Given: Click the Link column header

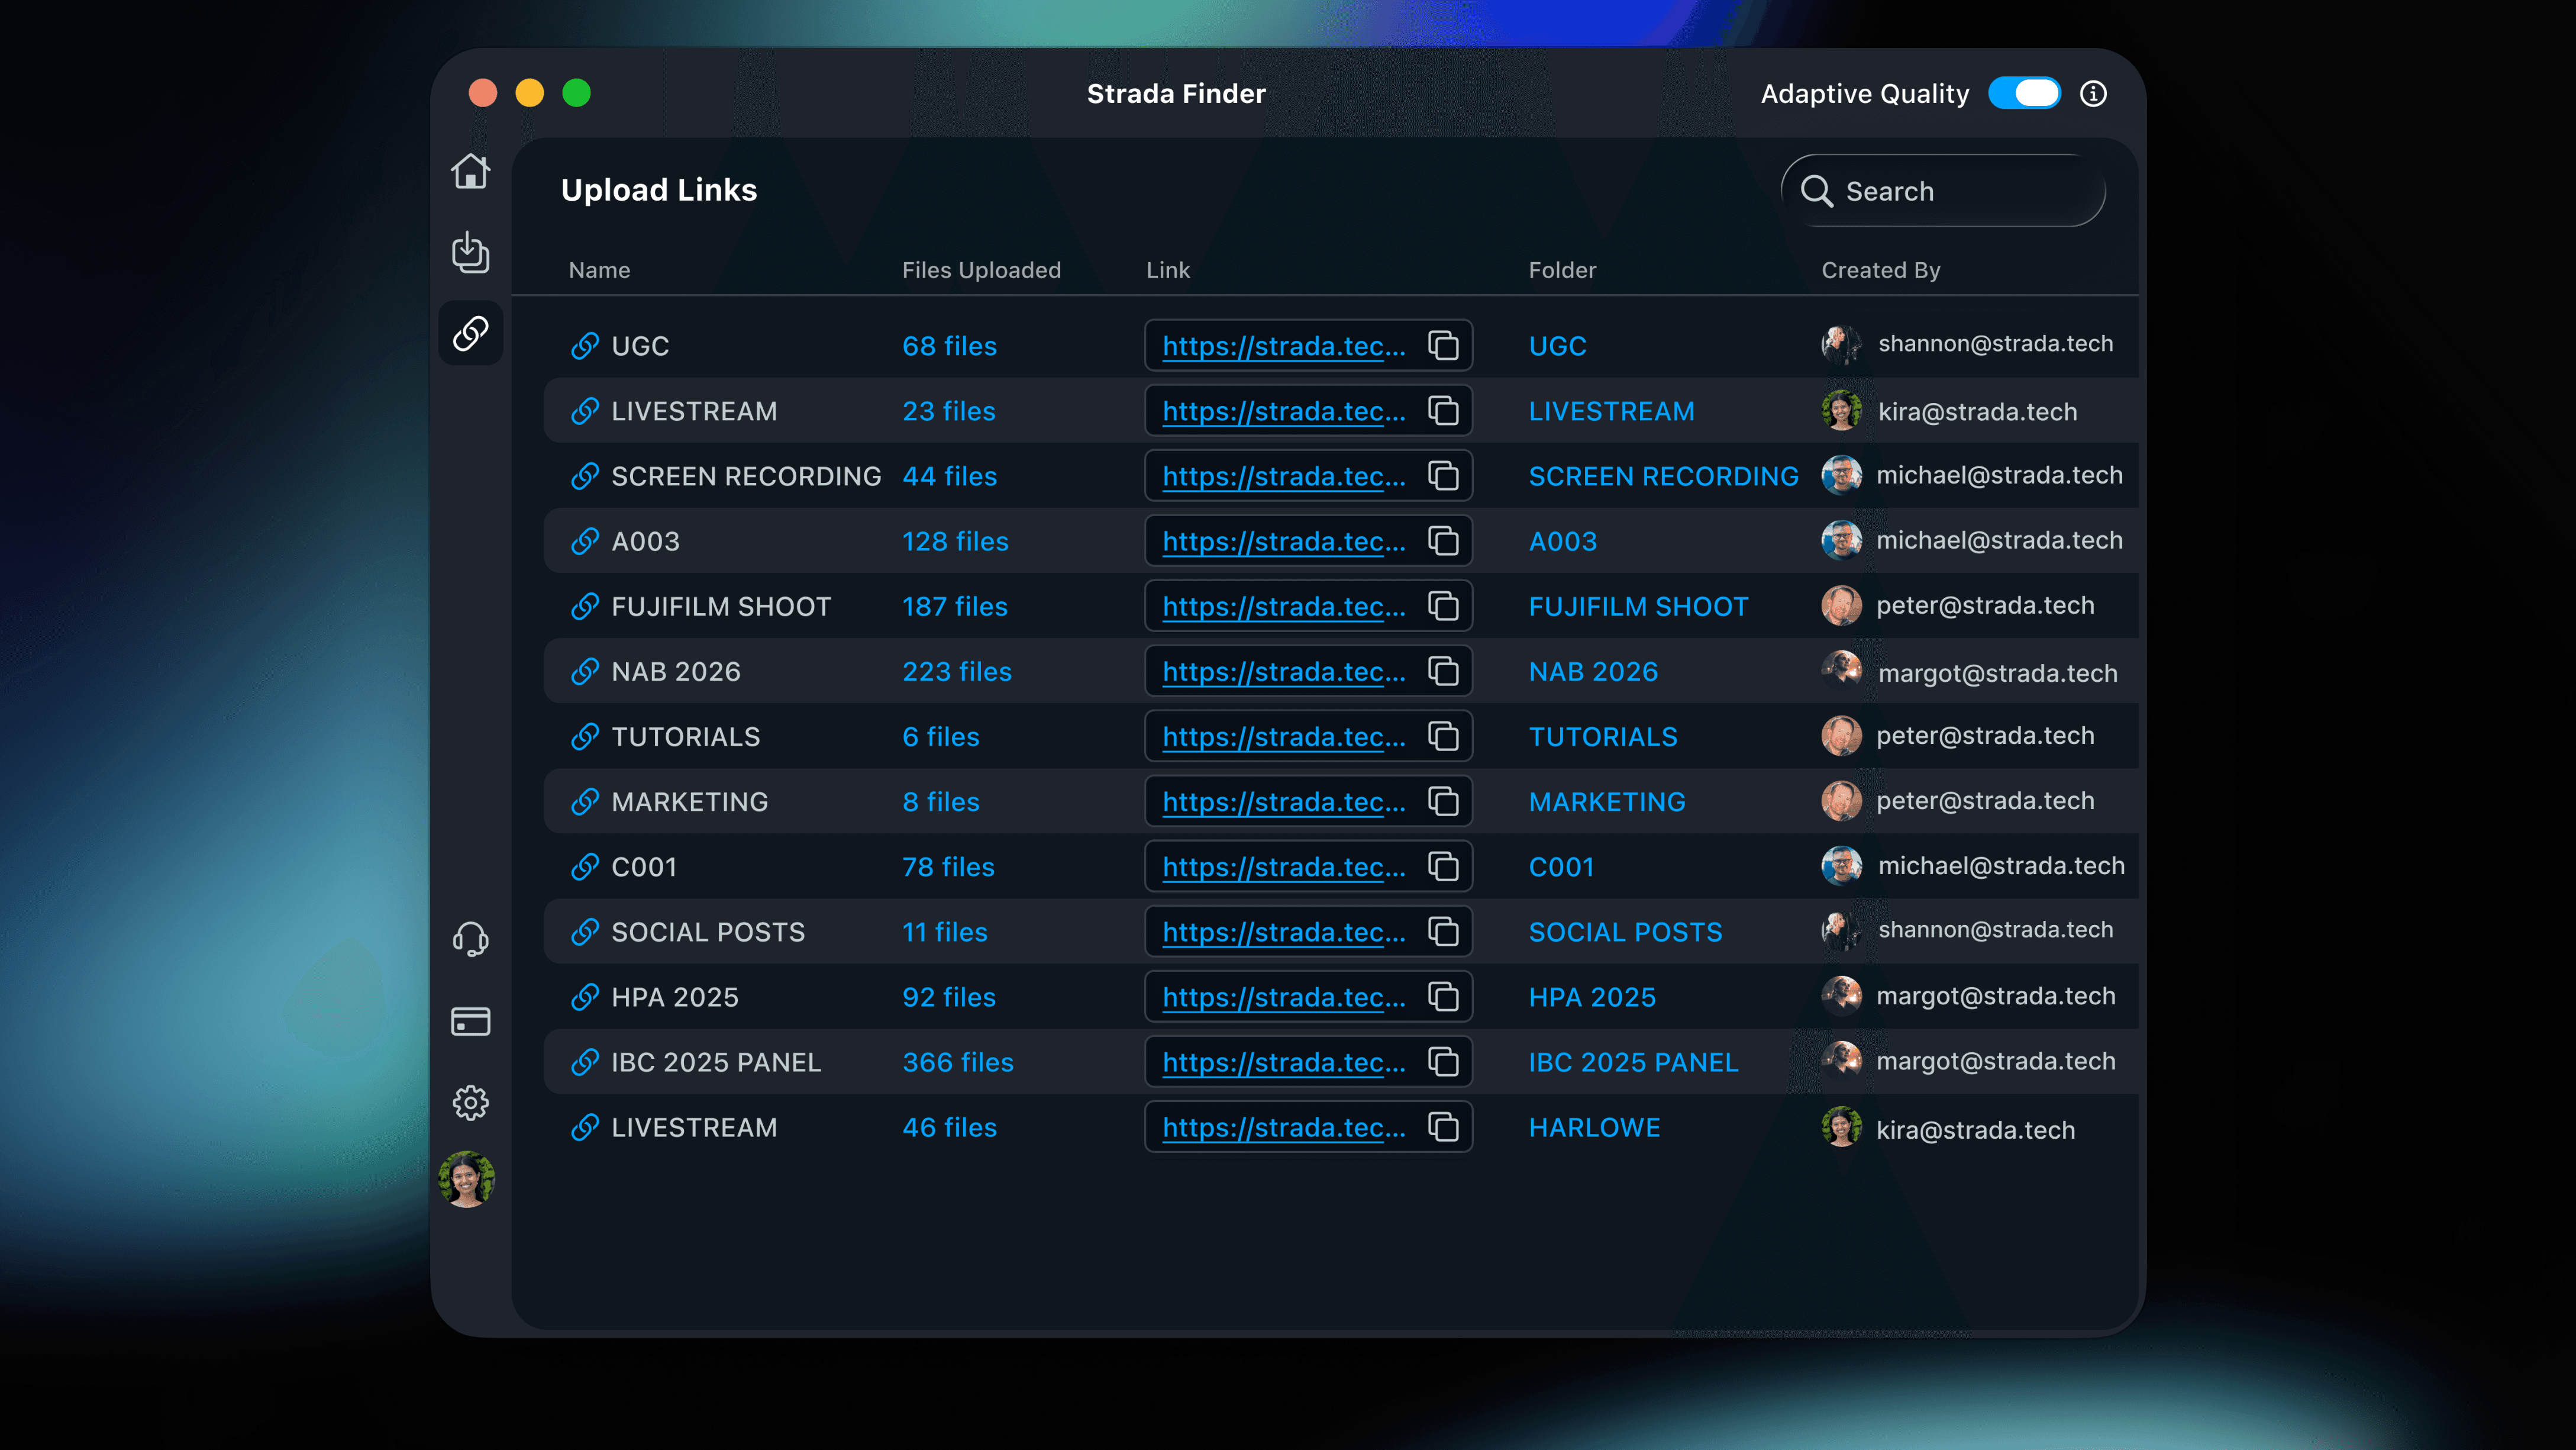Looking at the screenshot, I should pyautogui.click(x=1168, y=270).
